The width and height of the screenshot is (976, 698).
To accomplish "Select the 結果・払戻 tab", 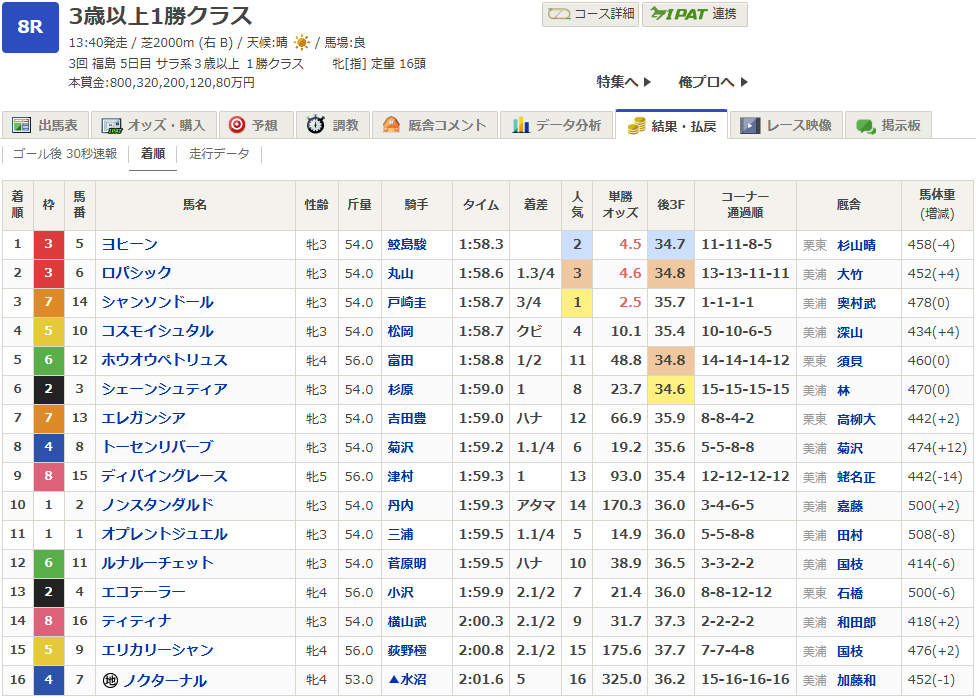I will click(671, 125).
